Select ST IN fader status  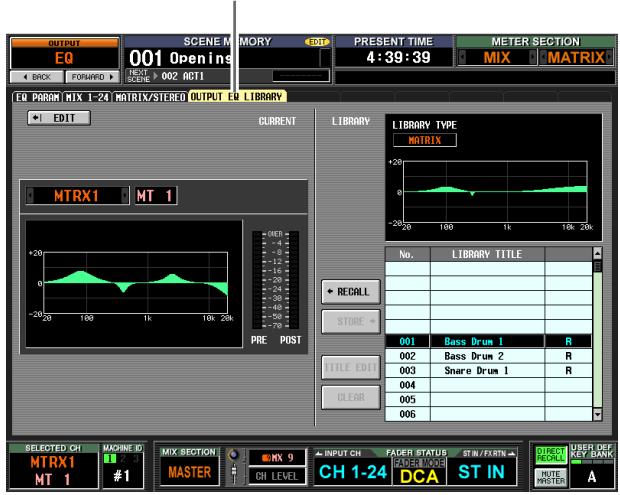tap(481, 471)
